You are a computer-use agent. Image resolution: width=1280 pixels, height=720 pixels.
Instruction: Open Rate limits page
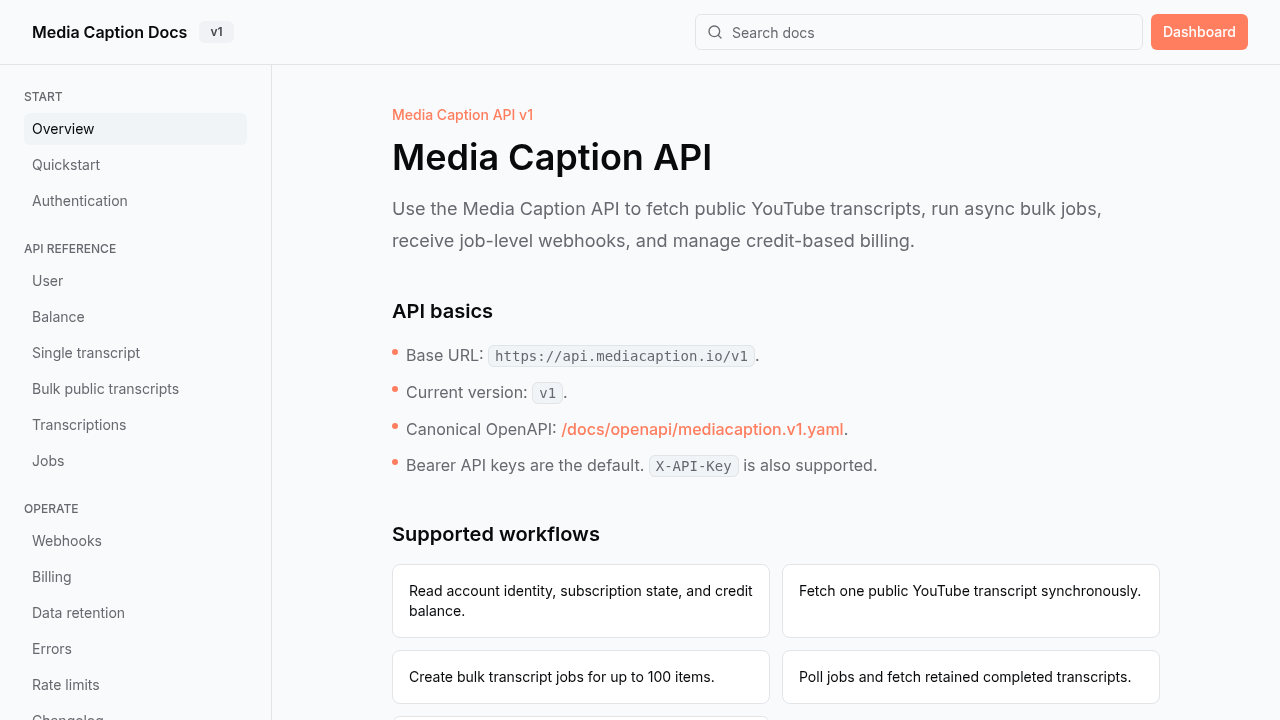coord(135,685)
